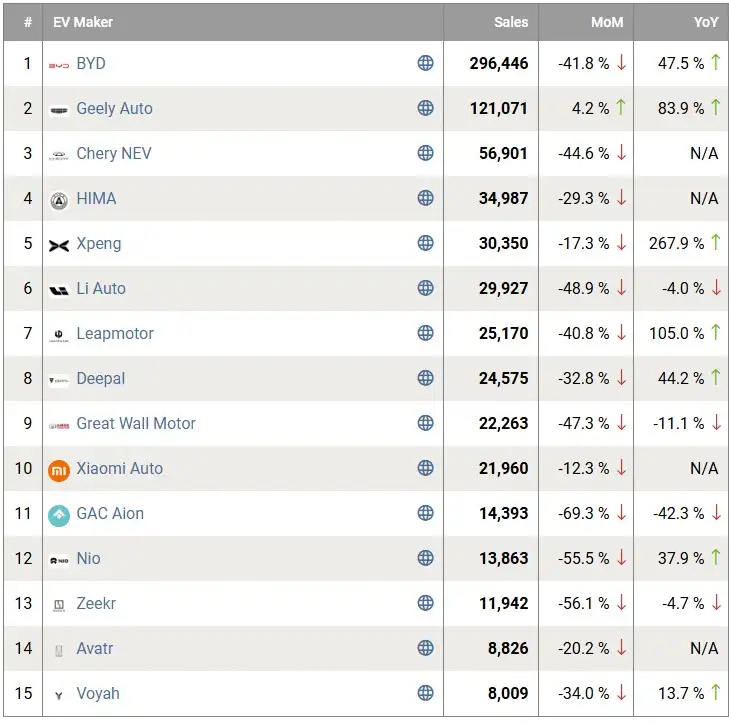Sort table by Sales column header
729x727 pixels.
click(510, 22)
